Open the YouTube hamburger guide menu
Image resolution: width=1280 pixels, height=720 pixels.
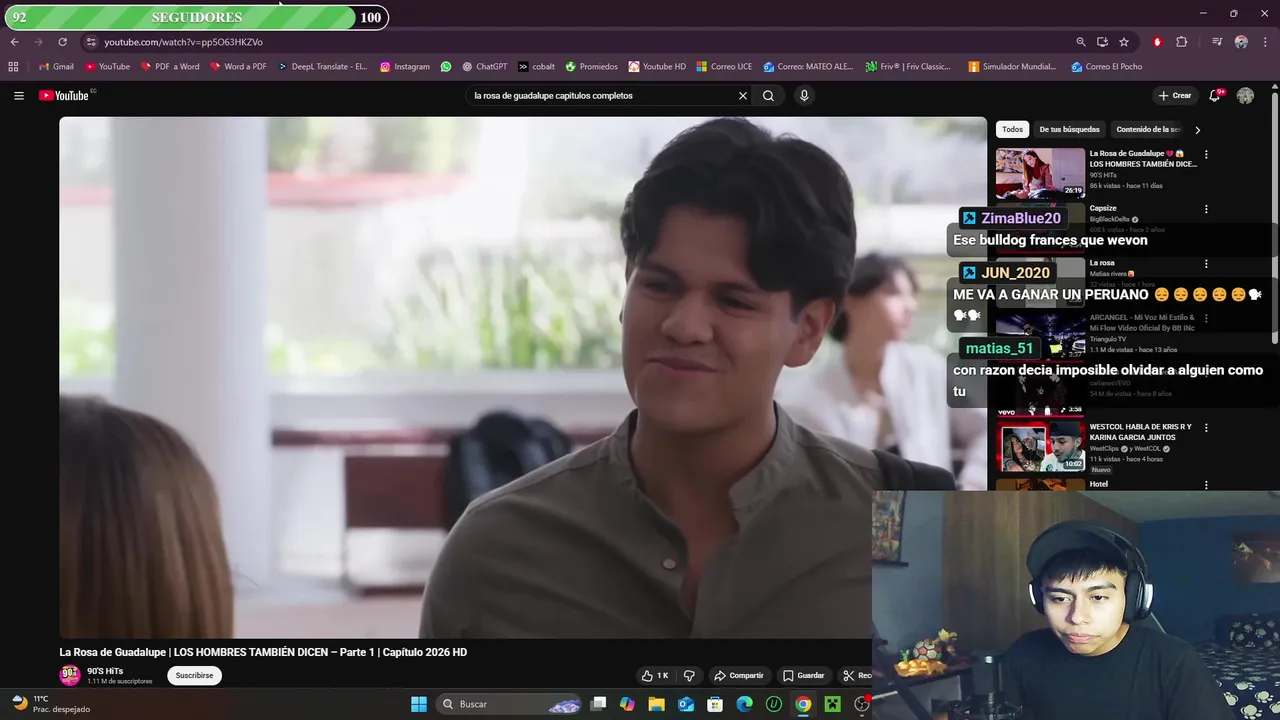[x=19, y=96]
